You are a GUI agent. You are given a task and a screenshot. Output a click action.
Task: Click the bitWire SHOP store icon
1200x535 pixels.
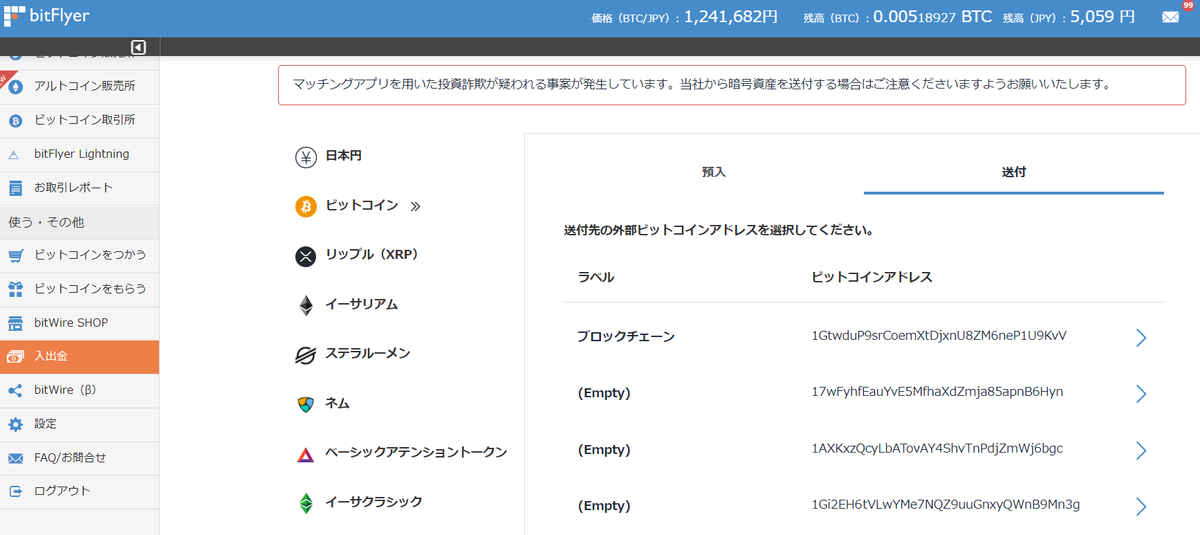15,323
